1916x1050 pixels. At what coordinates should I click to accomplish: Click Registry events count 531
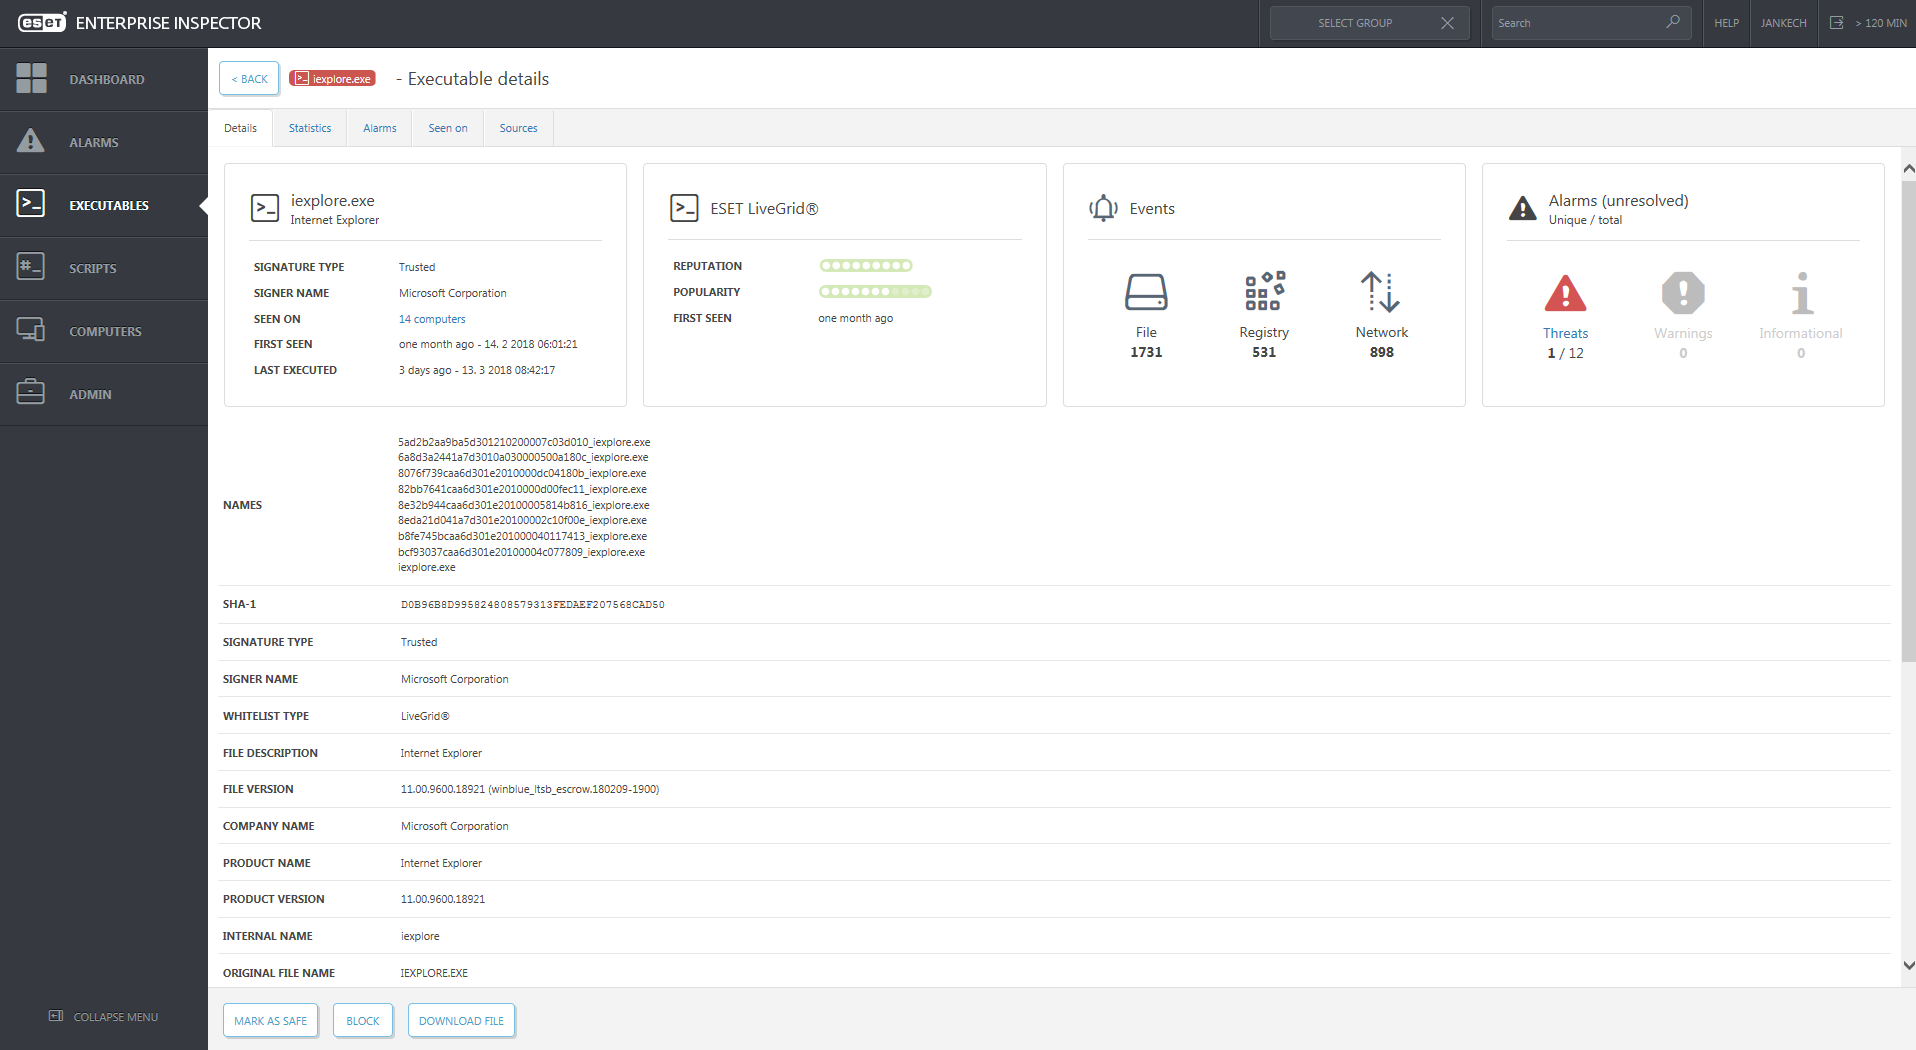click(1264, 352)
